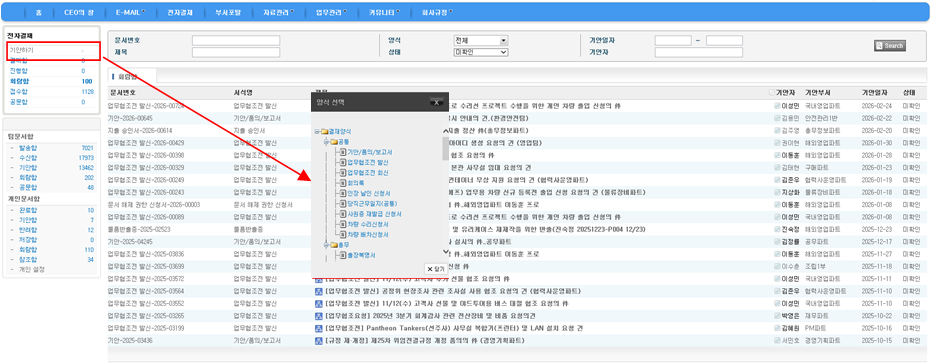Select 차량 배차신청서 form in tree

tap(368, 235)
